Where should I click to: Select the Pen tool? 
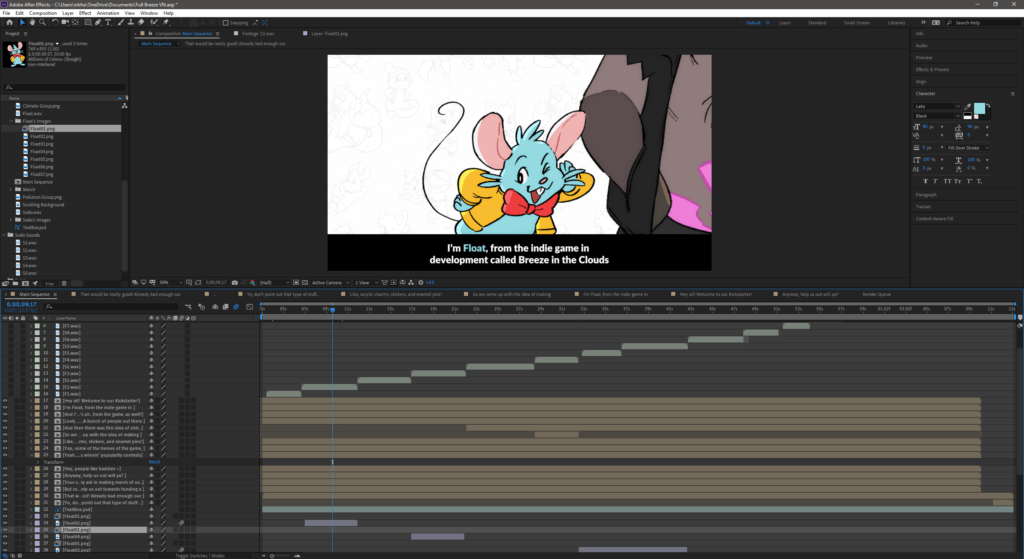(99, 22)
